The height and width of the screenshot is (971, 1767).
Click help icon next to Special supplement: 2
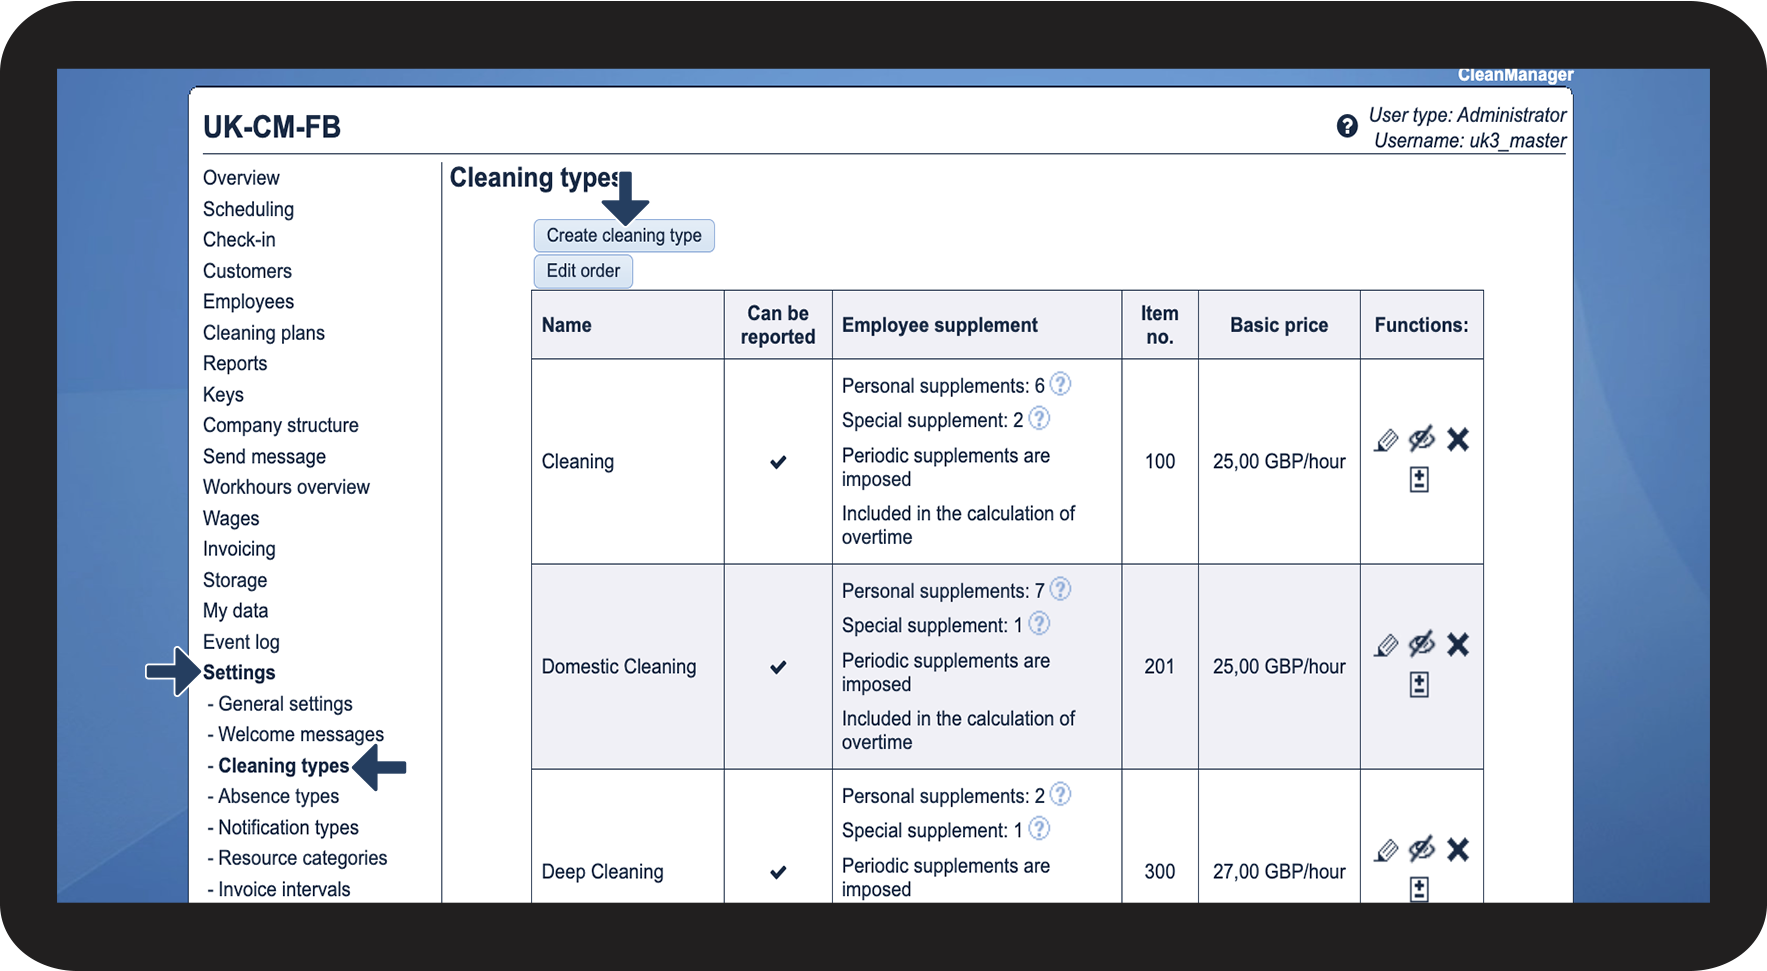(x=1039, y=419)
